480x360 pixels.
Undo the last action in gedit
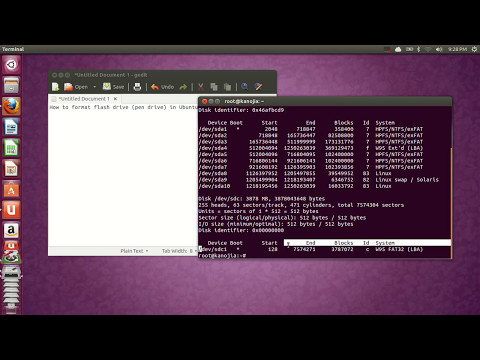point(162,87)
